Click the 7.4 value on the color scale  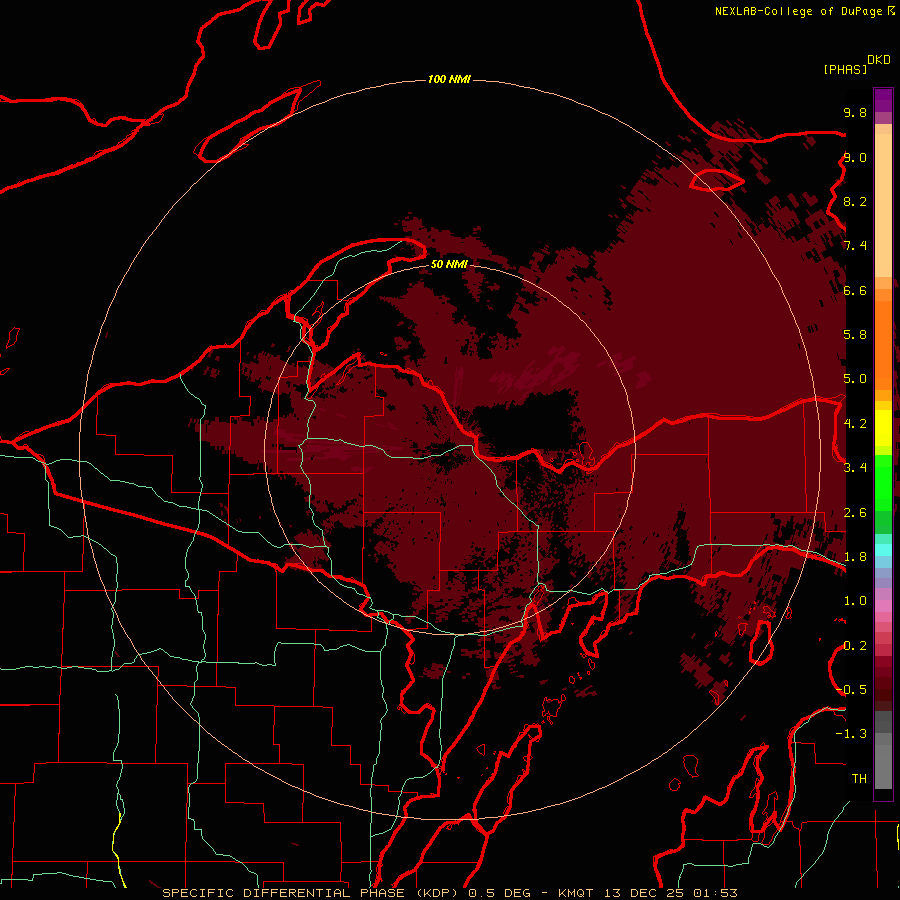[855, 246]
